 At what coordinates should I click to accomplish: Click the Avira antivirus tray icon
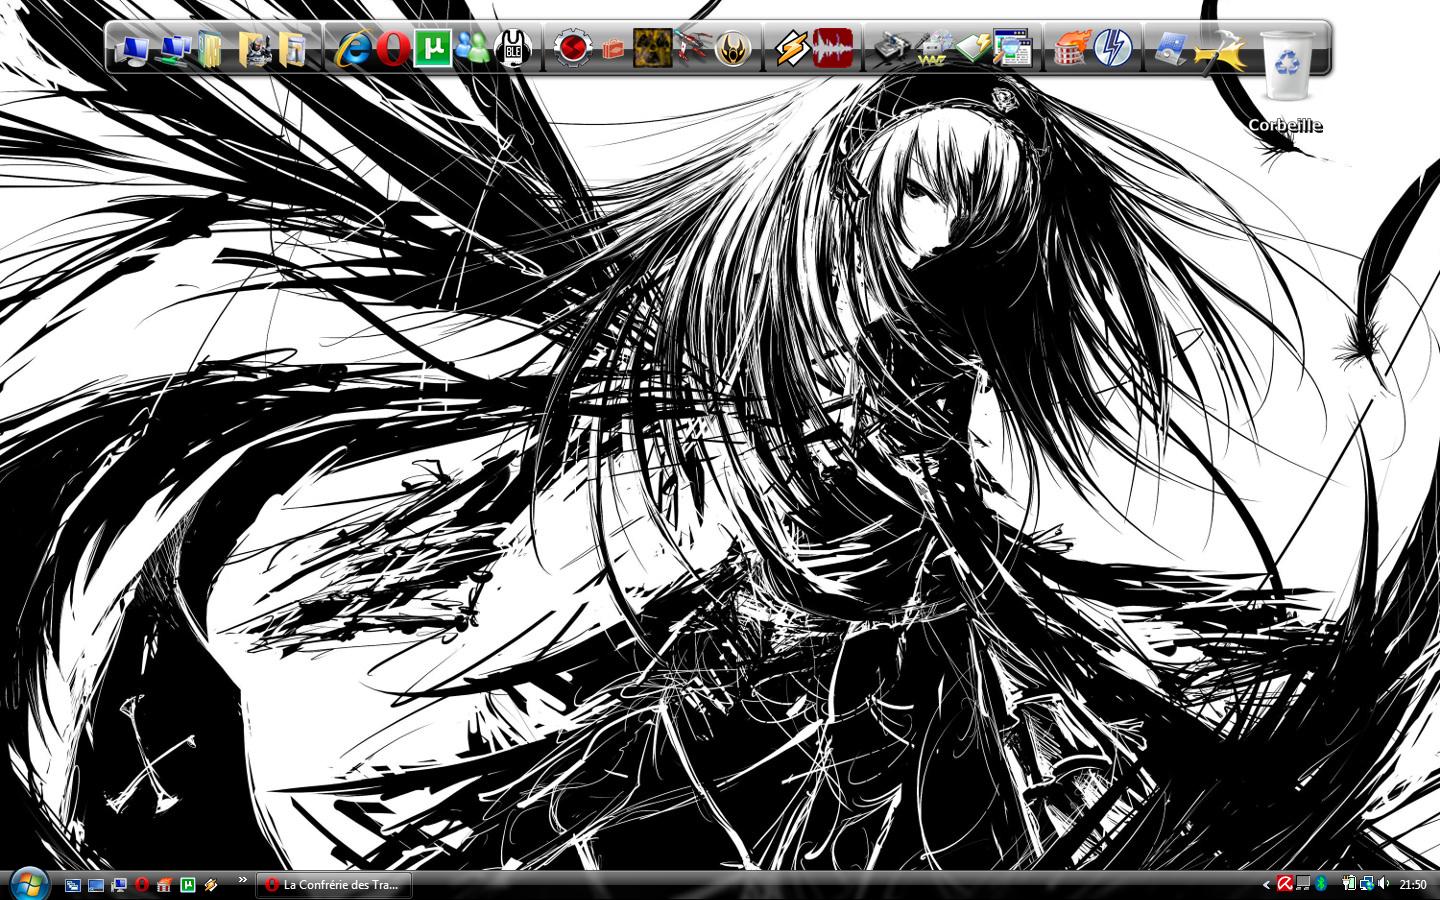(x=1285, y=884)
